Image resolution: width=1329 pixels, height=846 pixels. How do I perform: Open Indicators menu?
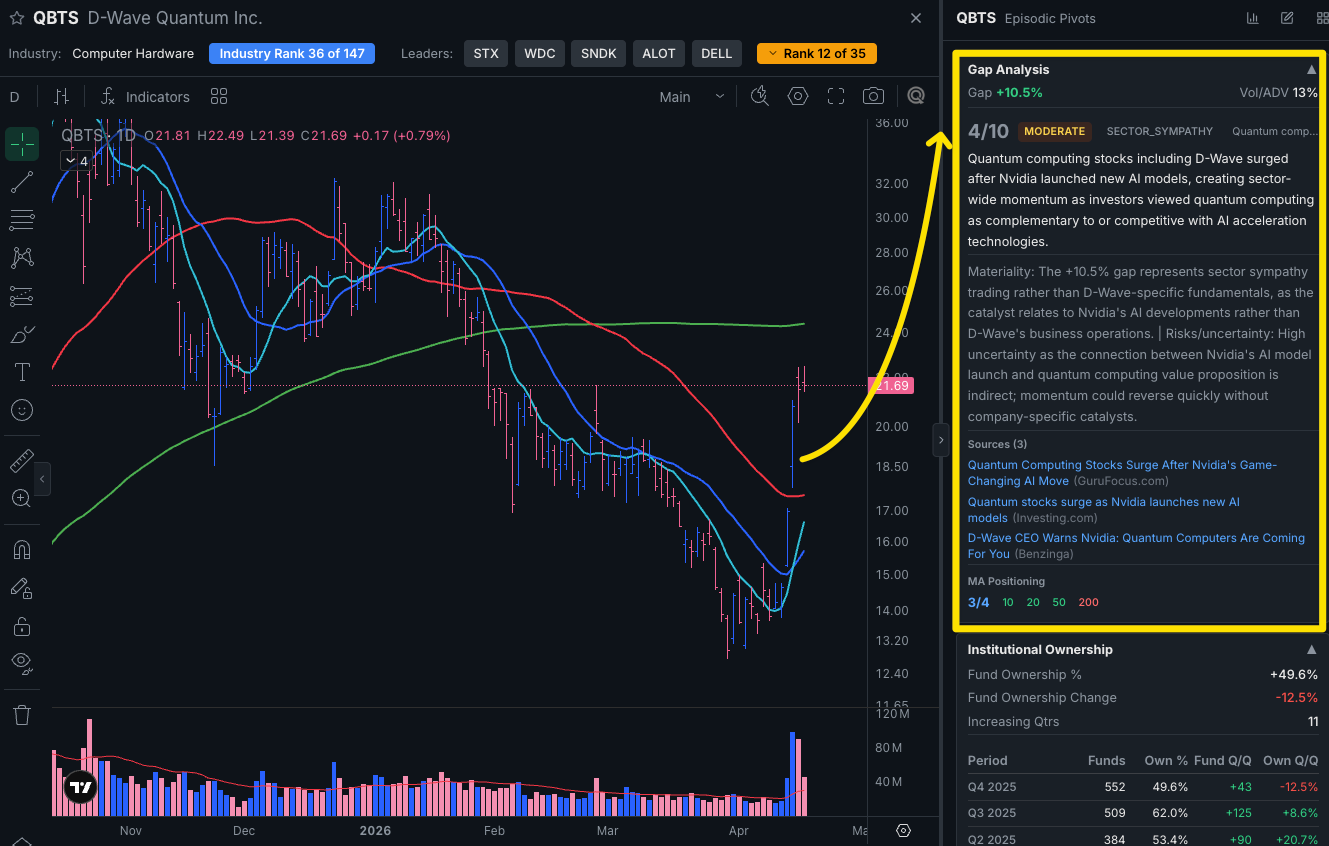pyautogui.click(x=145, y=96)
